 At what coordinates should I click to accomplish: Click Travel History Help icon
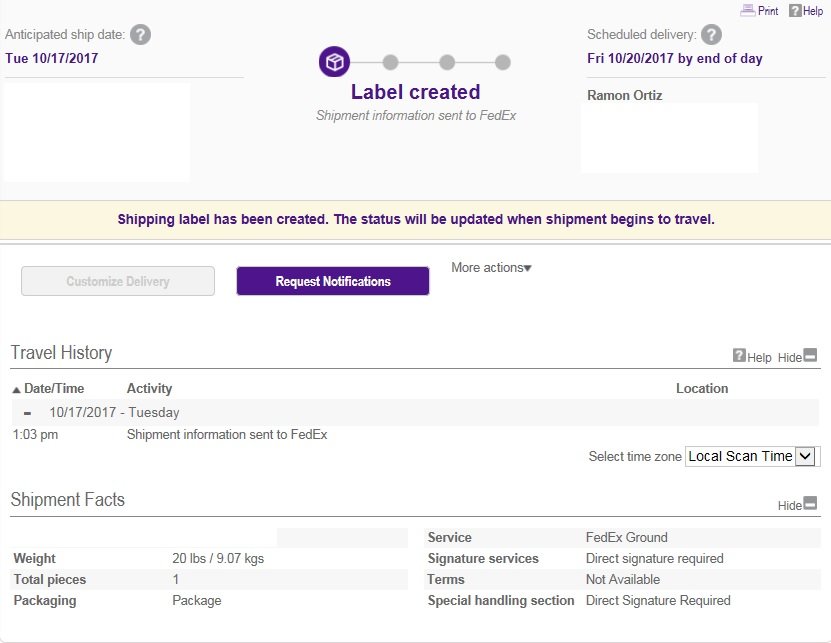pyautogui.click(x=739, y=355)
